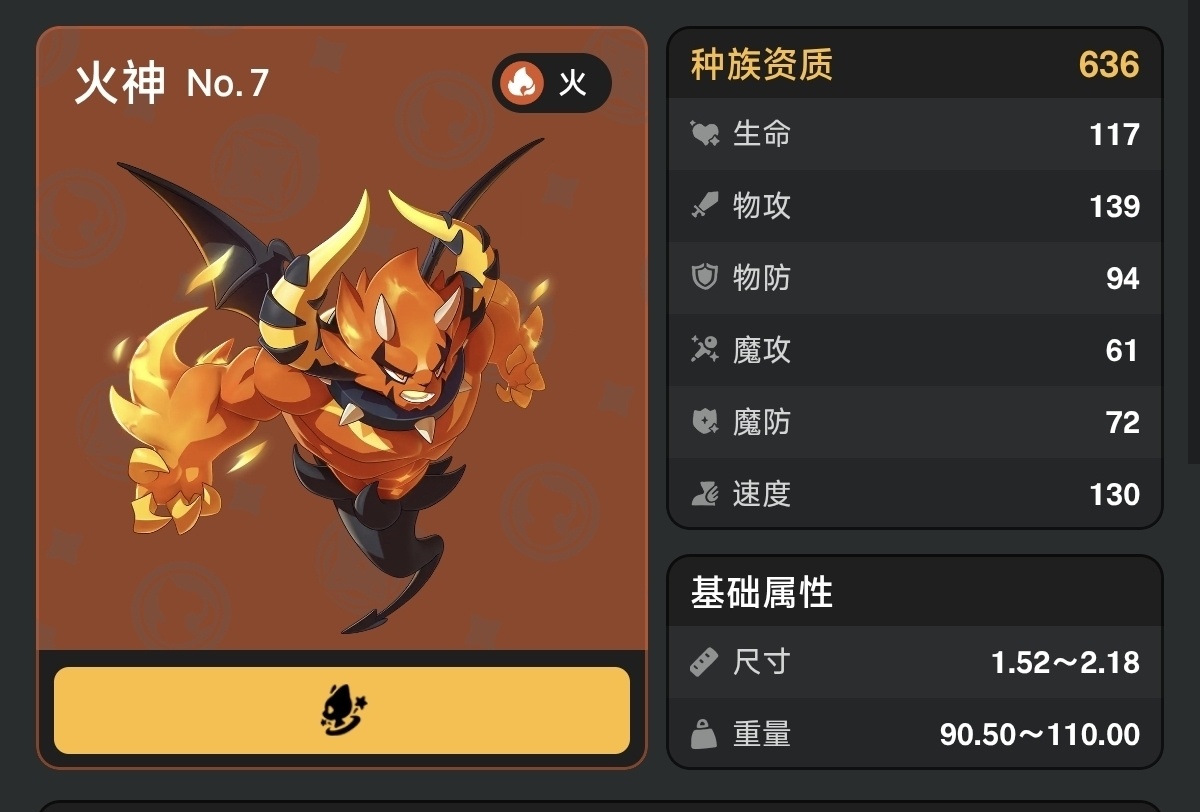The width and height of the screenshot is (1200, 812).
Task: Click the magic wand icon beside 魔攻
Action: (705, 349)
